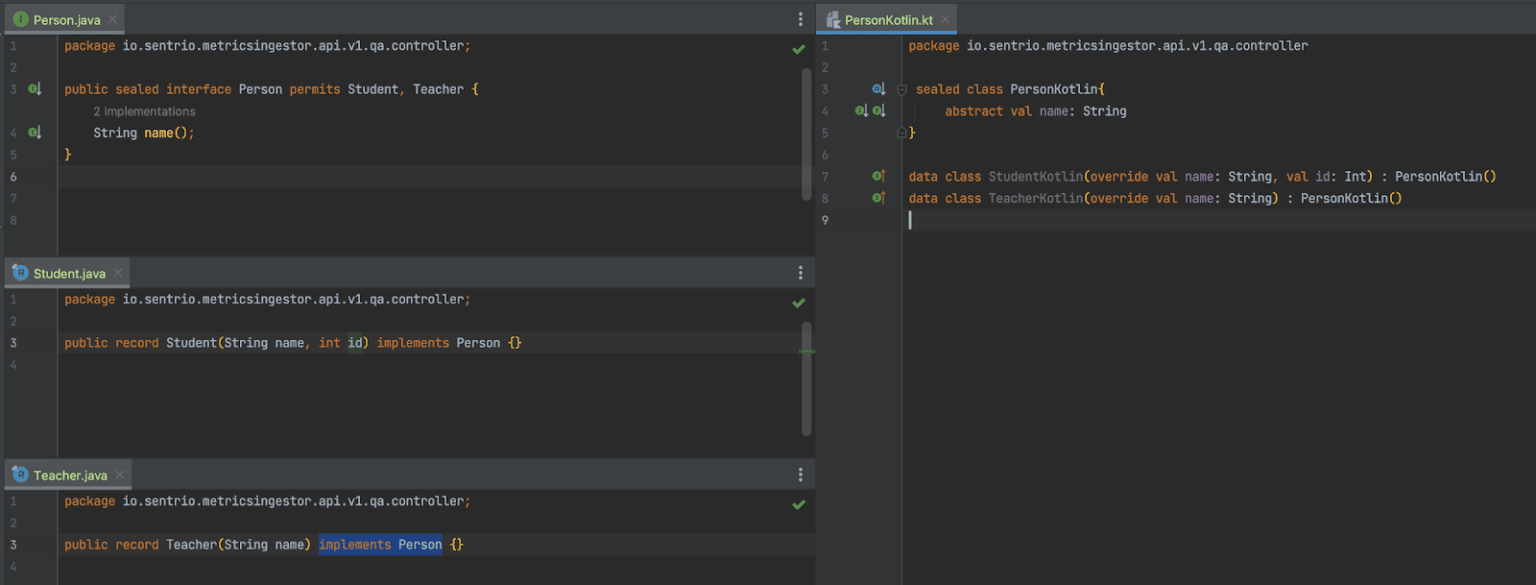Click the green inspection checkmark in Student.java editor

[798, 302]
